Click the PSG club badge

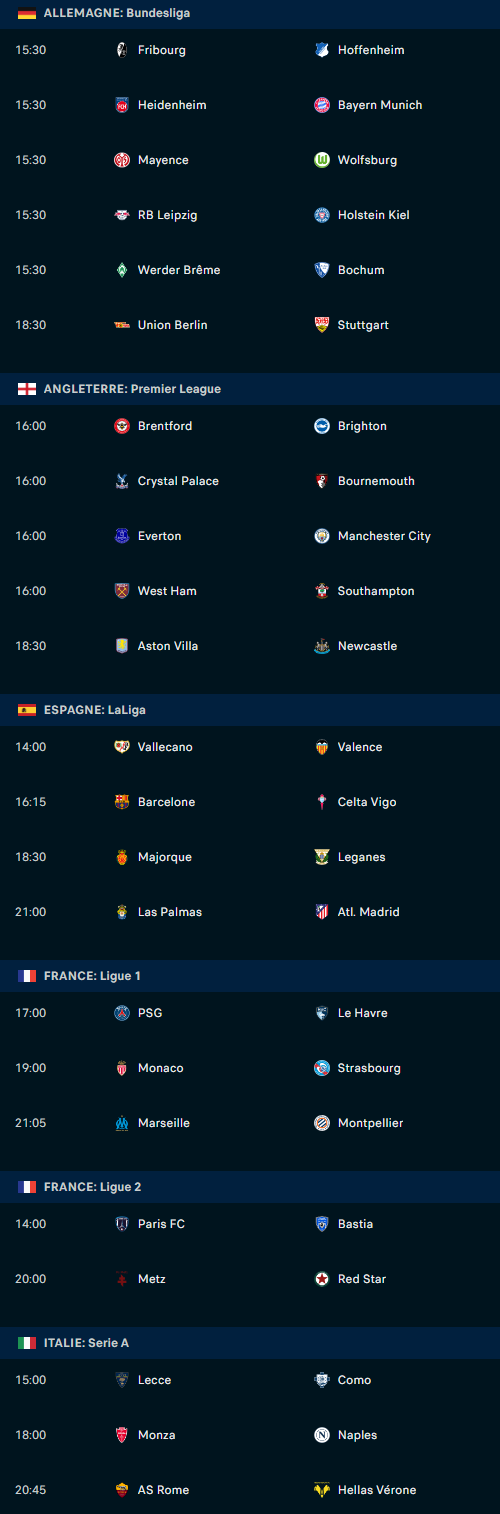click(x=122, y=1013)
